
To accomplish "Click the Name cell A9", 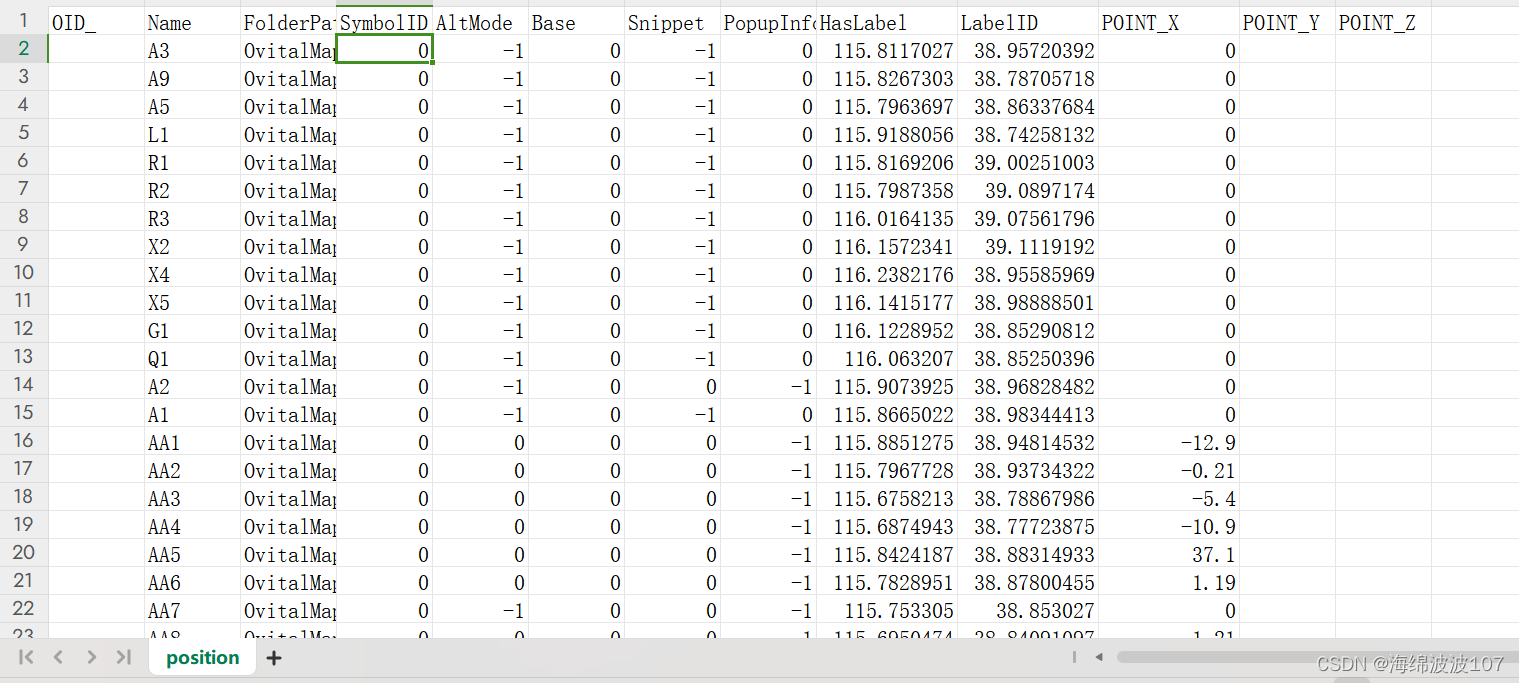I will 192,78.
